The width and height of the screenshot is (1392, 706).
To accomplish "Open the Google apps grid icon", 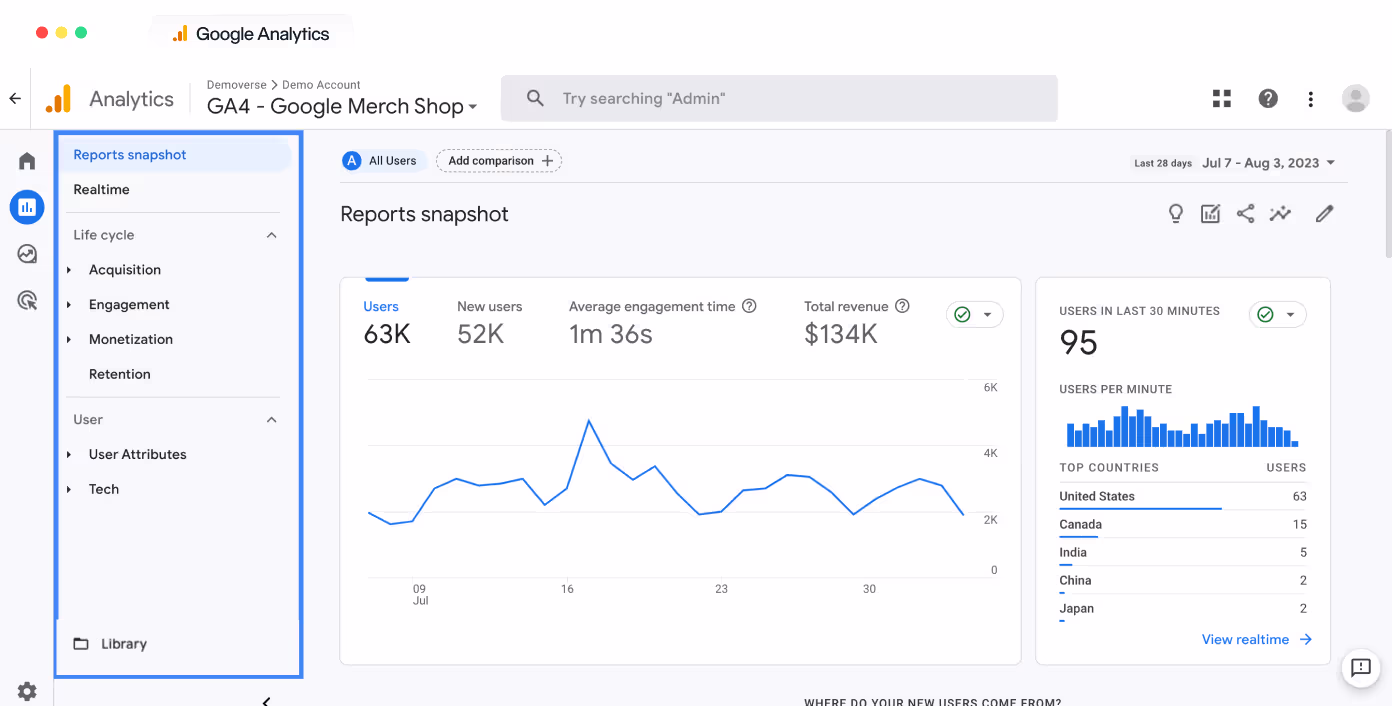I will [x=1221, y=98].
